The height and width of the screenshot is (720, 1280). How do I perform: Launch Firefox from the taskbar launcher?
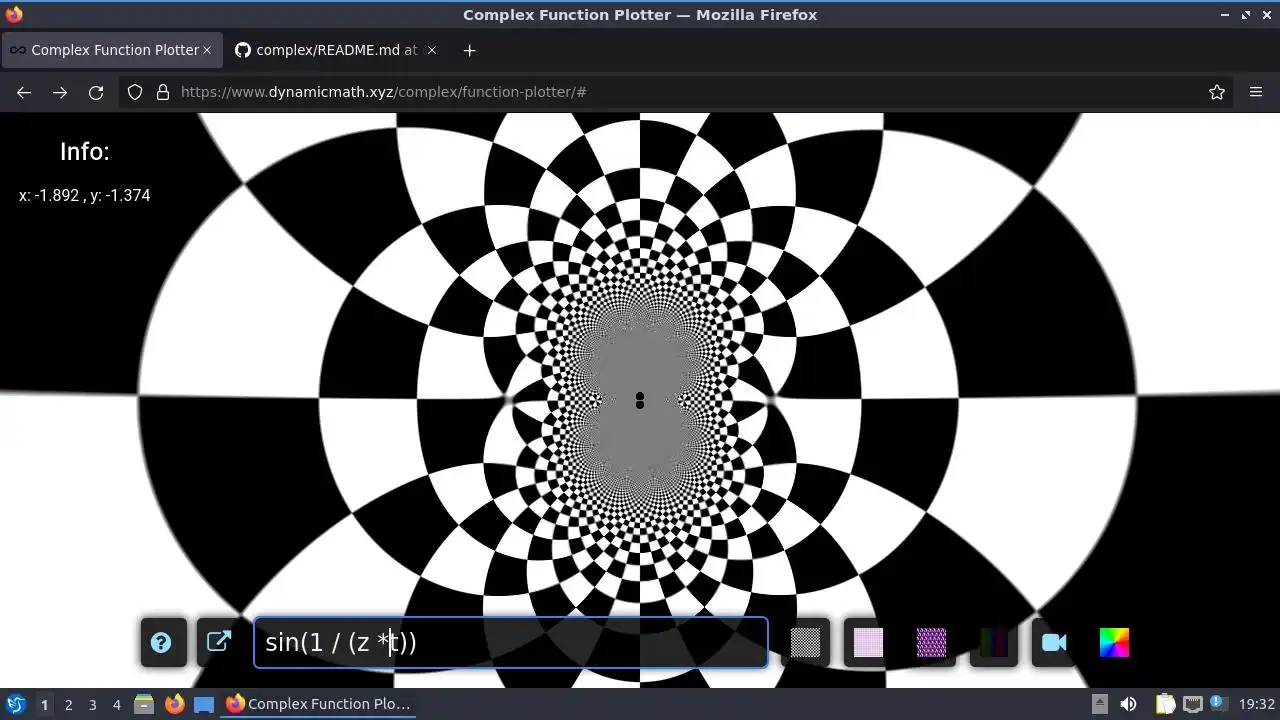pos(174,704)
